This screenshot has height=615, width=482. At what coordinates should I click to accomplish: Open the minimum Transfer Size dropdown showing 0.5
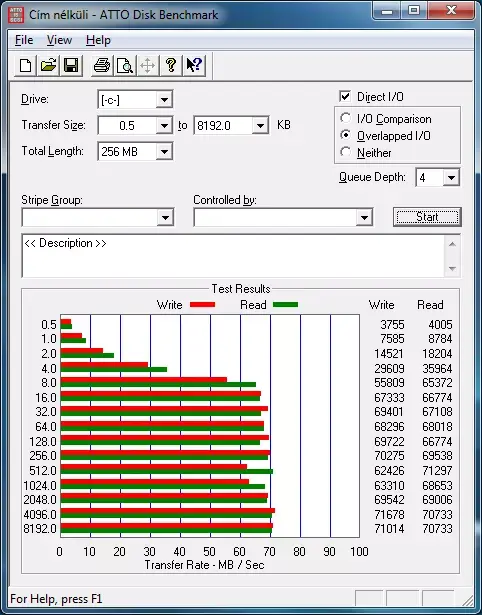point(164,126)
